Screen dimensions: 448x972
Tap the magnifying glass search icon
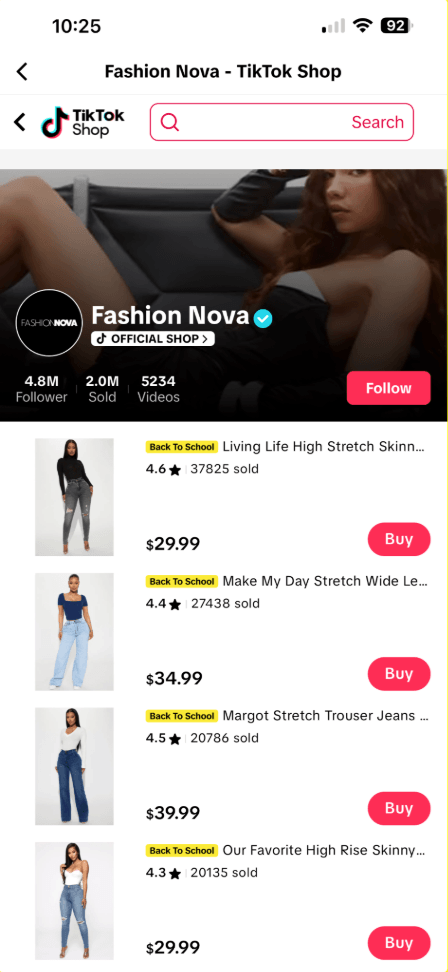click(x=169, y=122)
